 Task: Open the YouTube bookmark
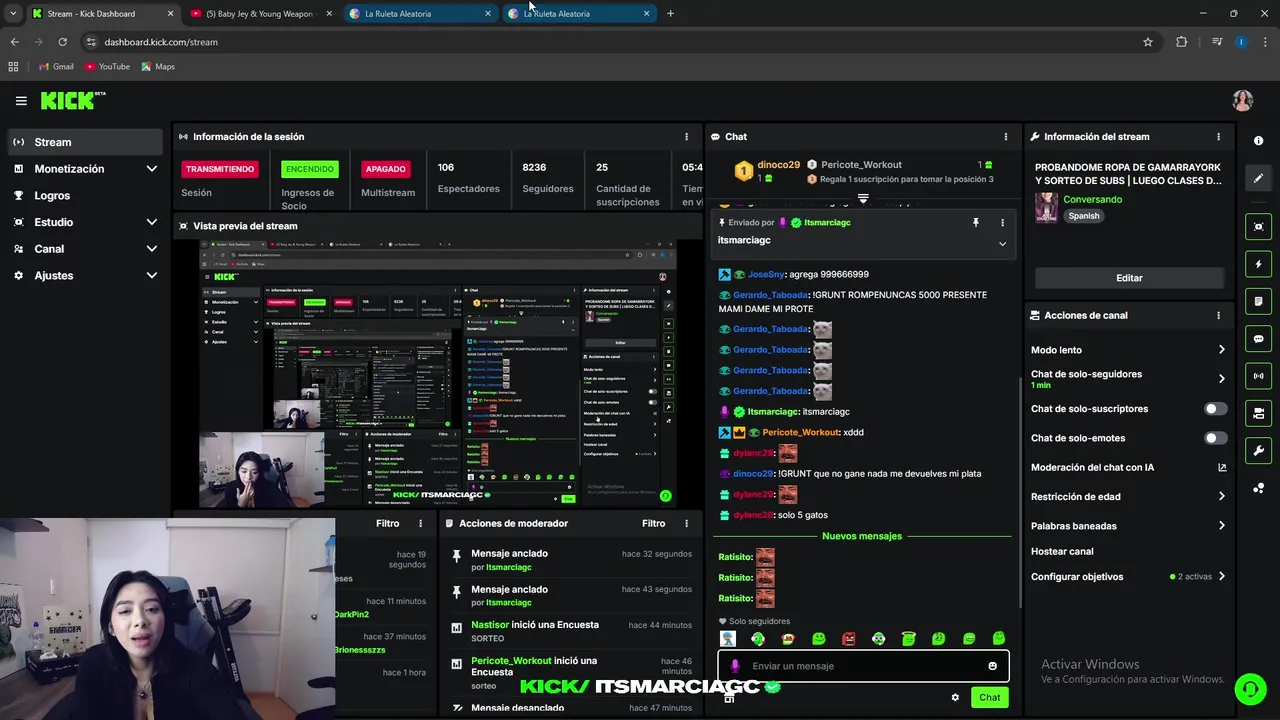click(107, 67)
